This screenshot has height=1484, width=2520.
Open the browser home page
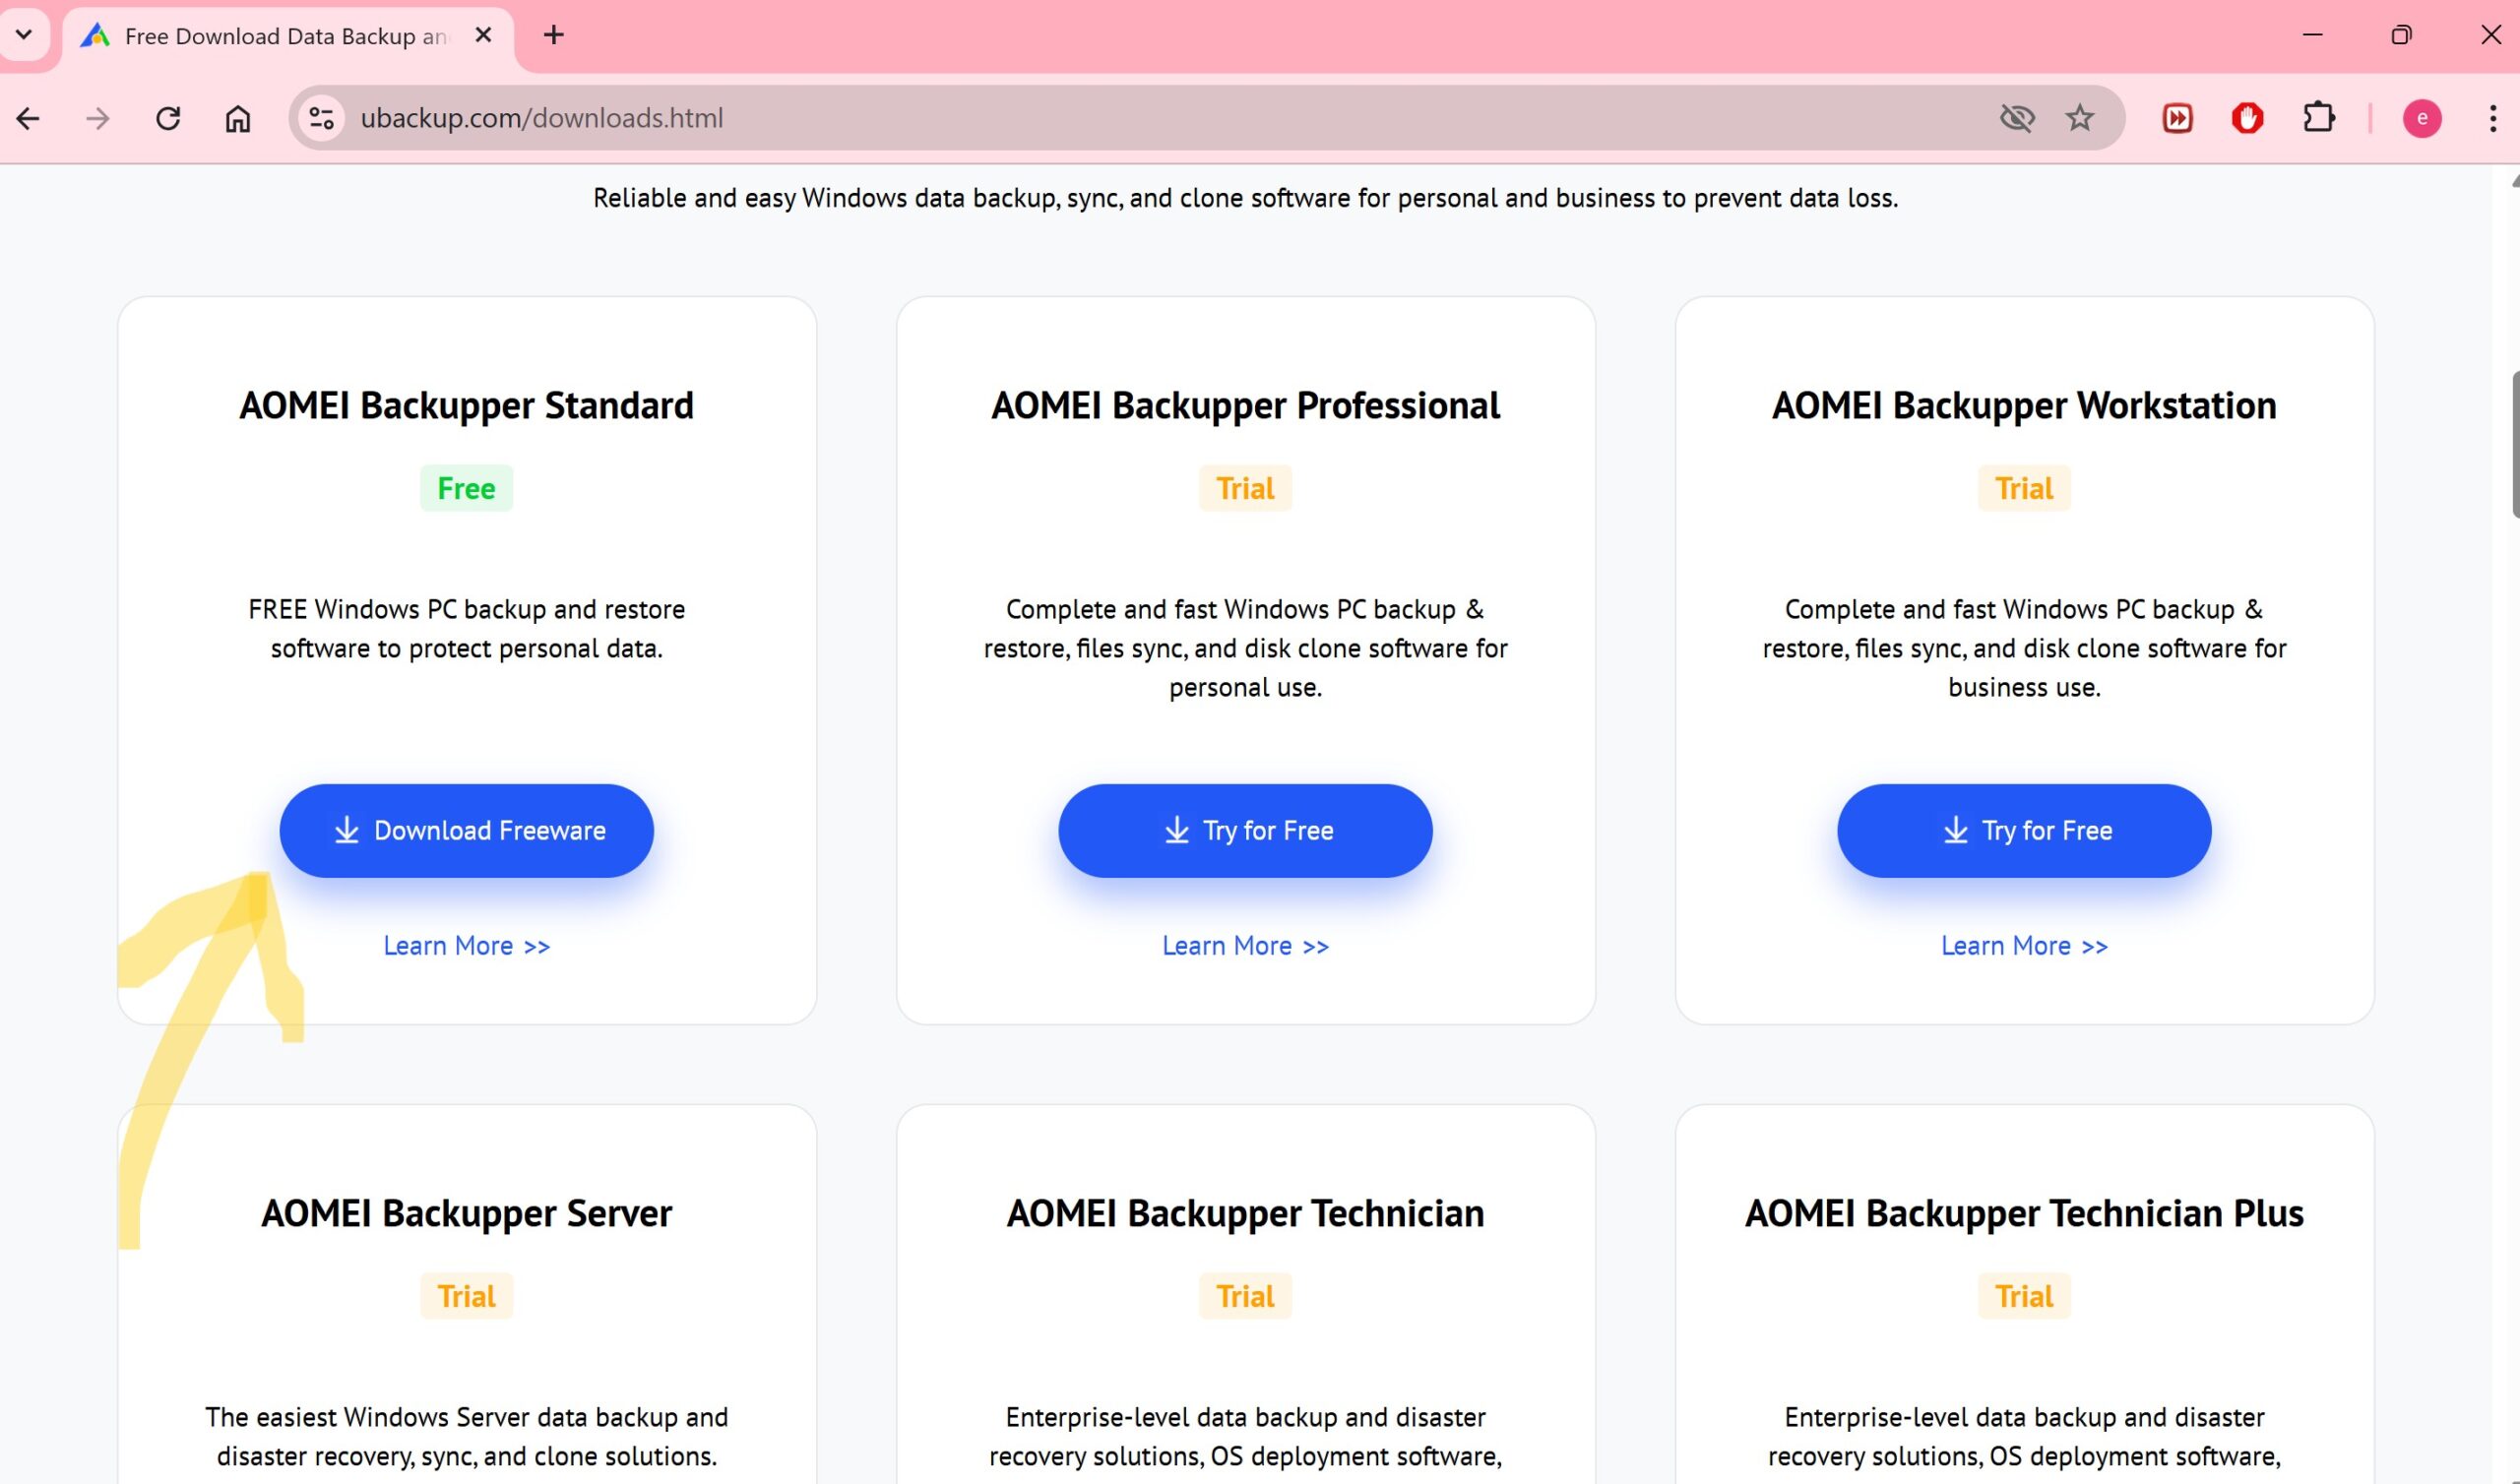(x=237, y=118)
